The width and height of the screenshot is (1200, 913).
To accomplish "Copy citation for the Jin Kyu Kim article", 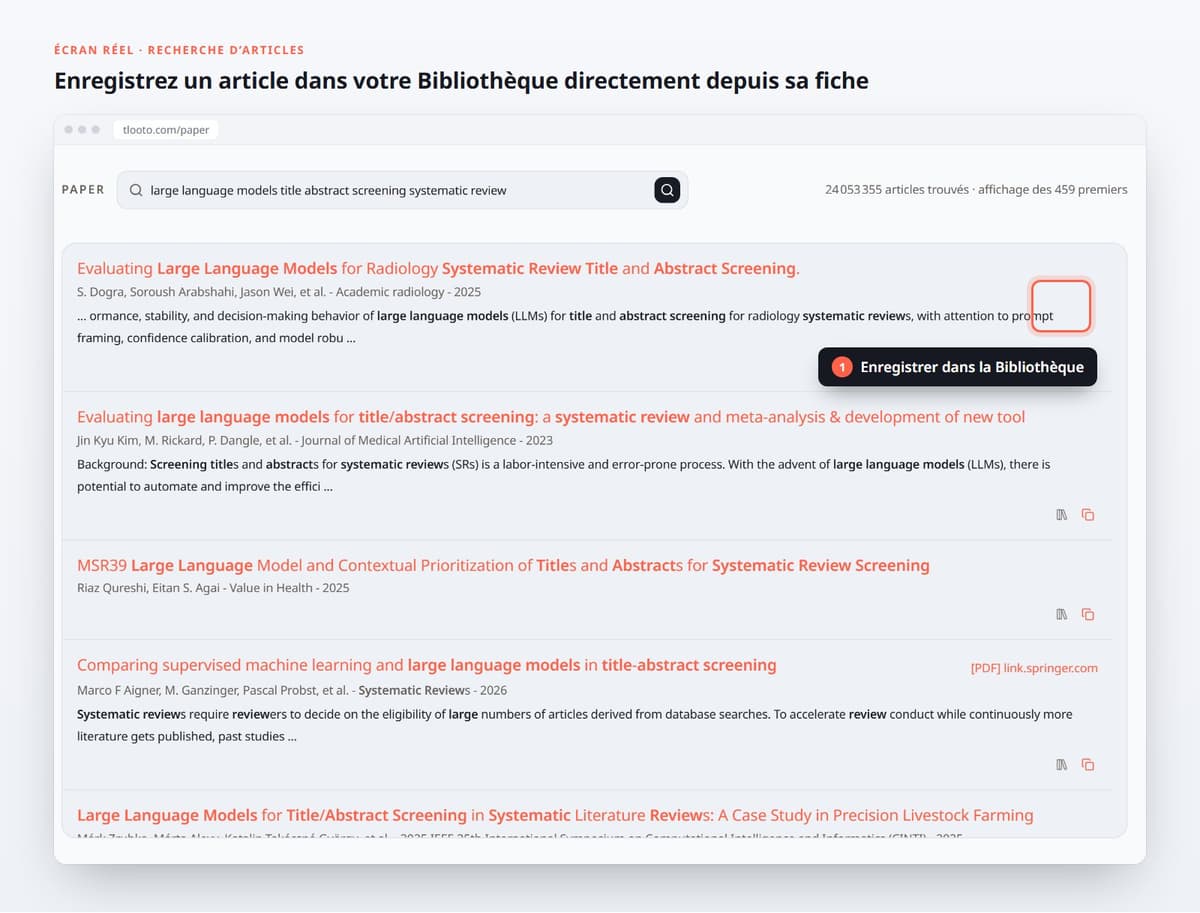I will coord(1088,515).
